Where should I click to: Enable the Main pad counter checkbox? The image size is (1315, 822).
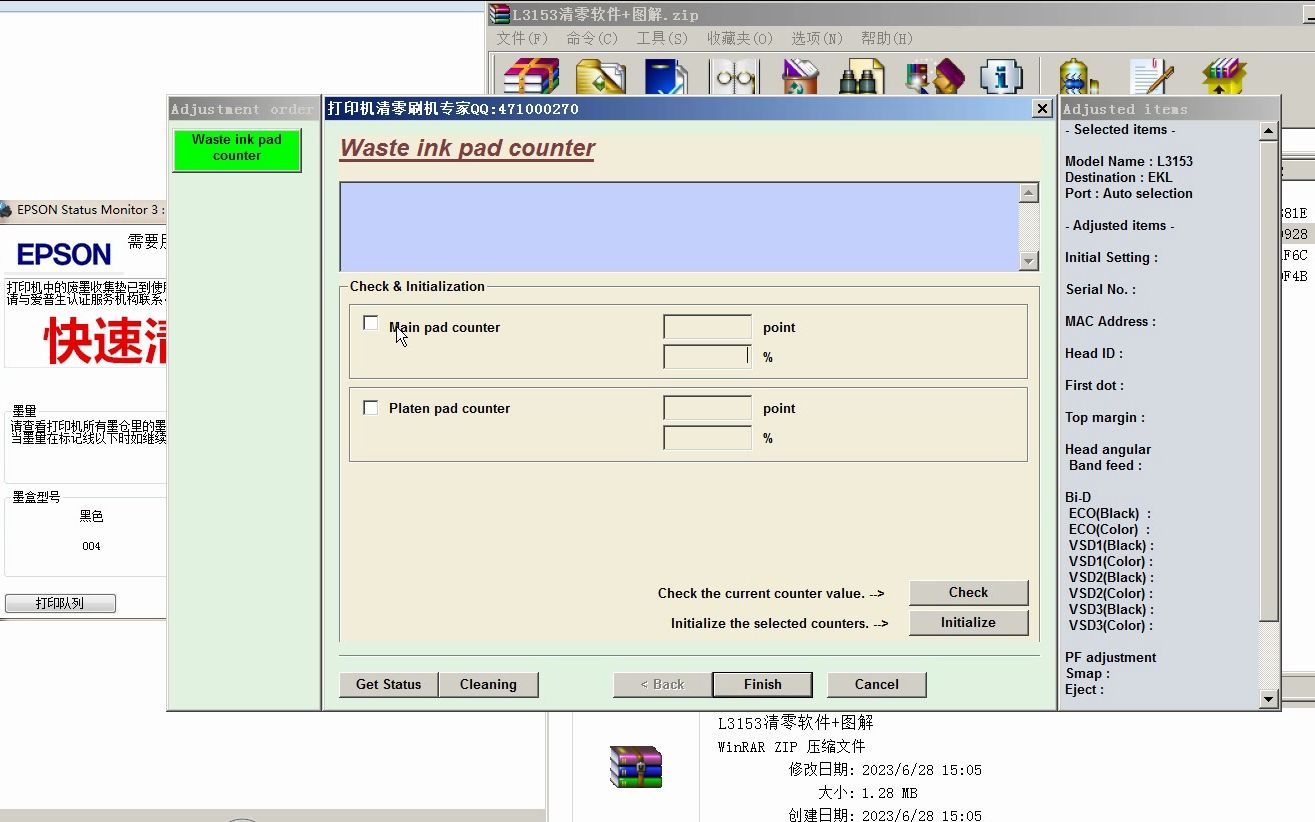coord(371,323)
